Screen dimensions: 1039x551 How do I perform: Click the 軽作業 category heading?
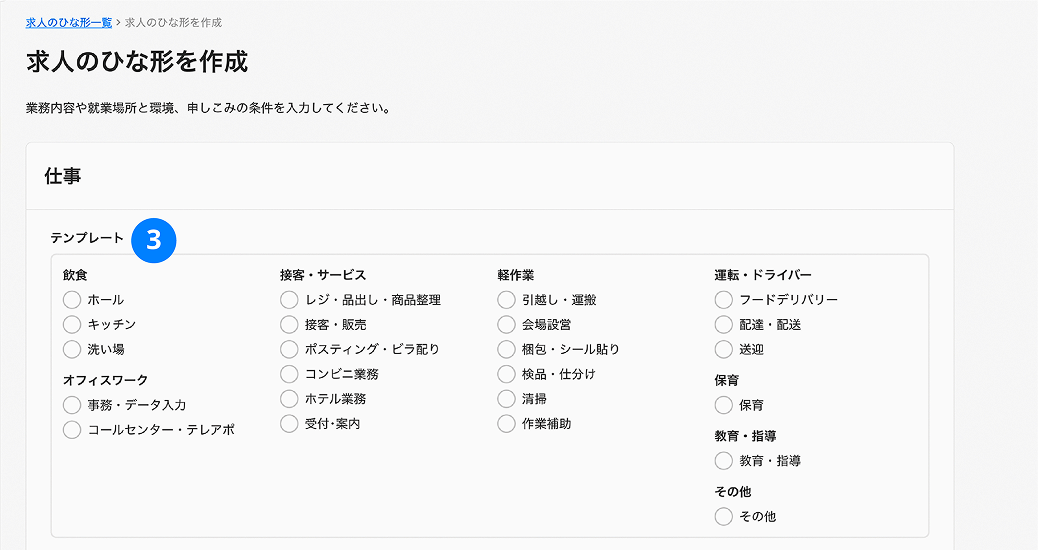516,275
